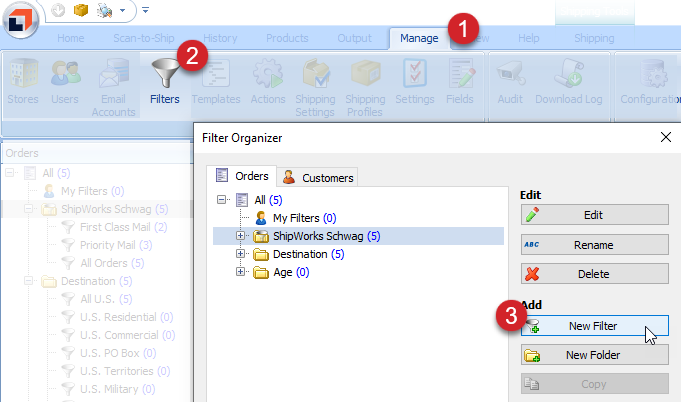Select ShipWorks Schwag row in Filter Organizer
Viewport: 681px width, 402px height.
[358, 236]
